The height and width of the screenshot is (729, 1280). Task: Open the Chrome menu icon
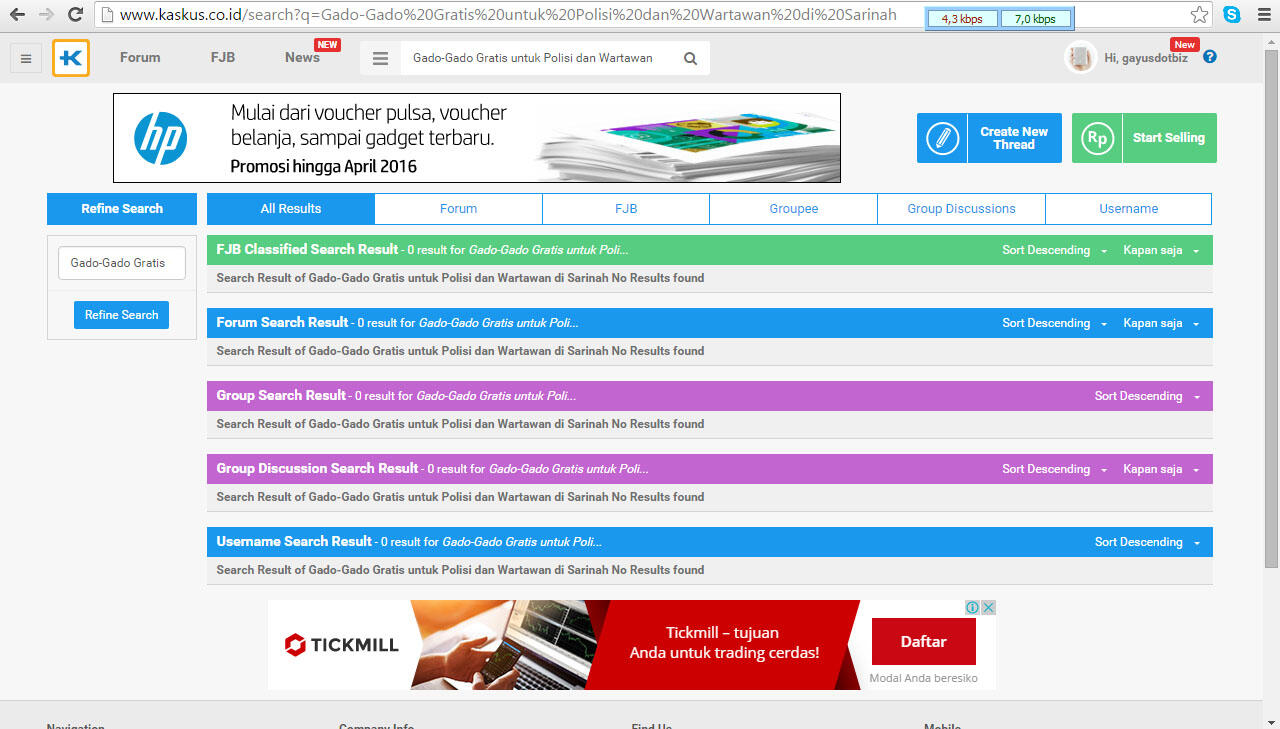[x=1263, y=15]
